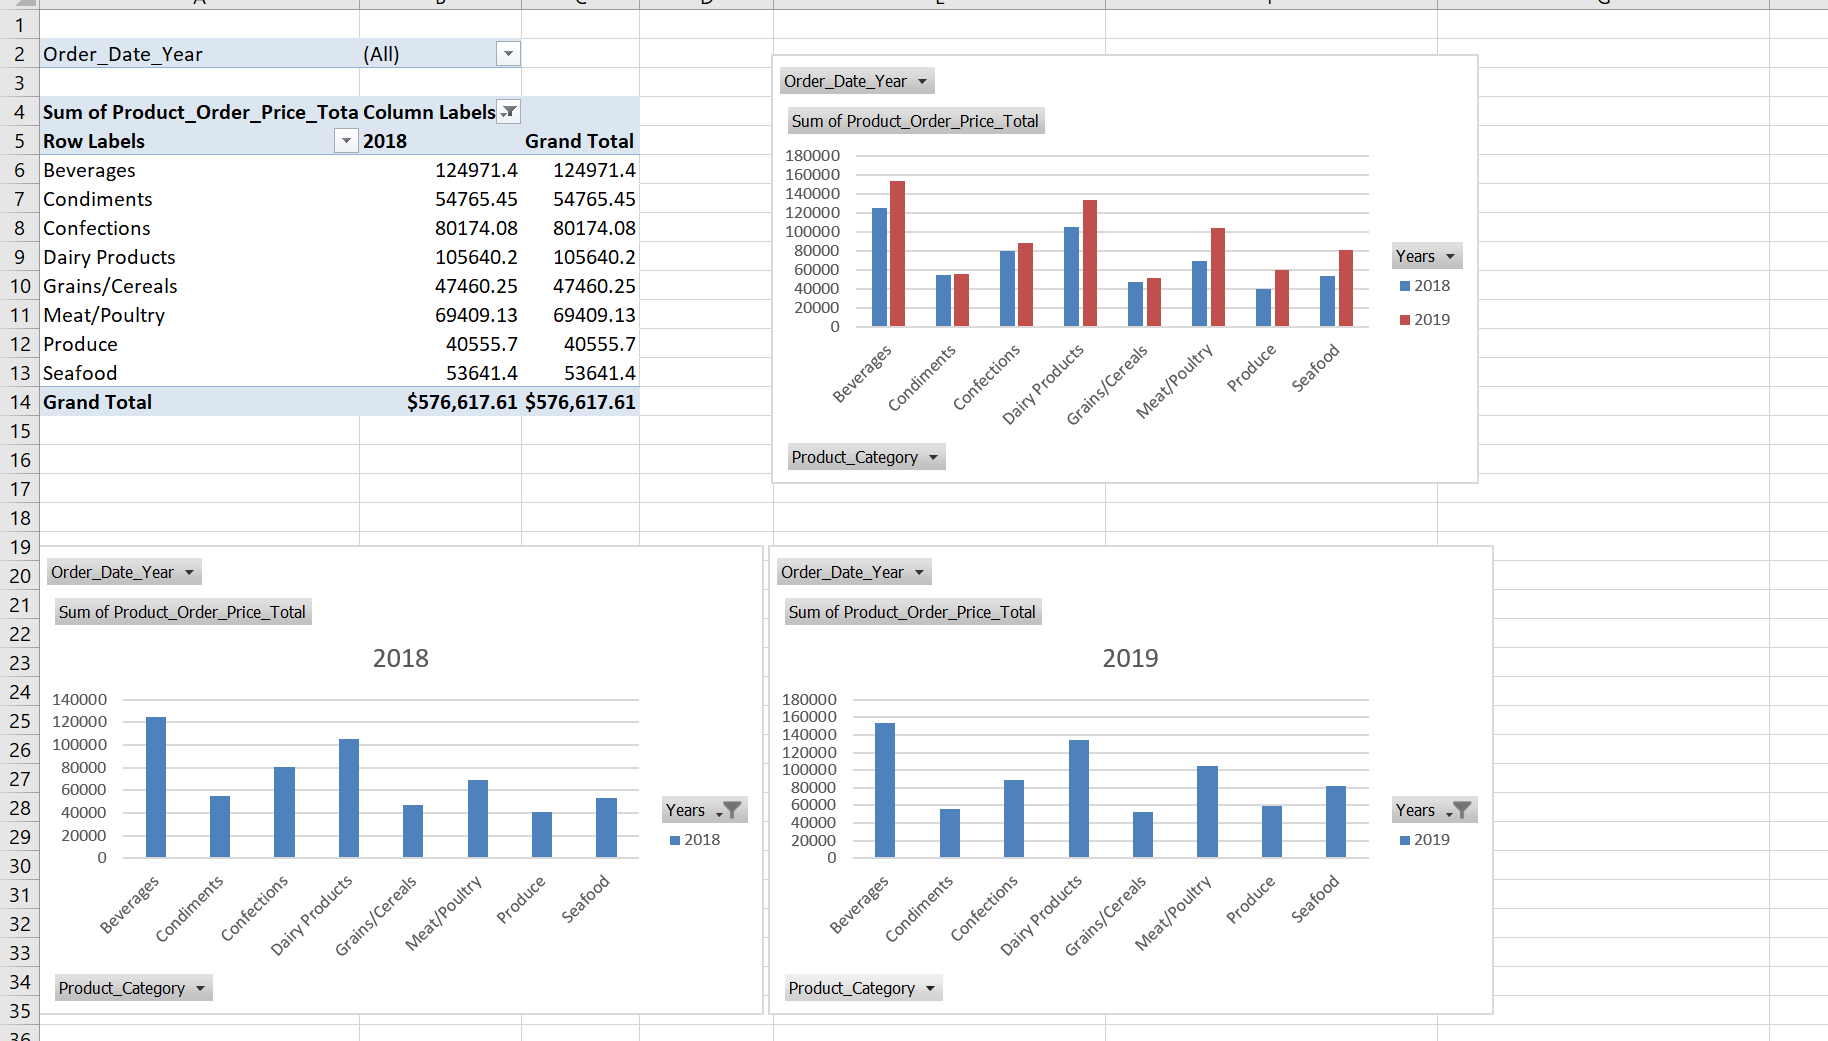The height and width of the screenshot is (1041, 1828).
Task: Click Produce axis label in 2019 chart
Action: point(1251,899)
